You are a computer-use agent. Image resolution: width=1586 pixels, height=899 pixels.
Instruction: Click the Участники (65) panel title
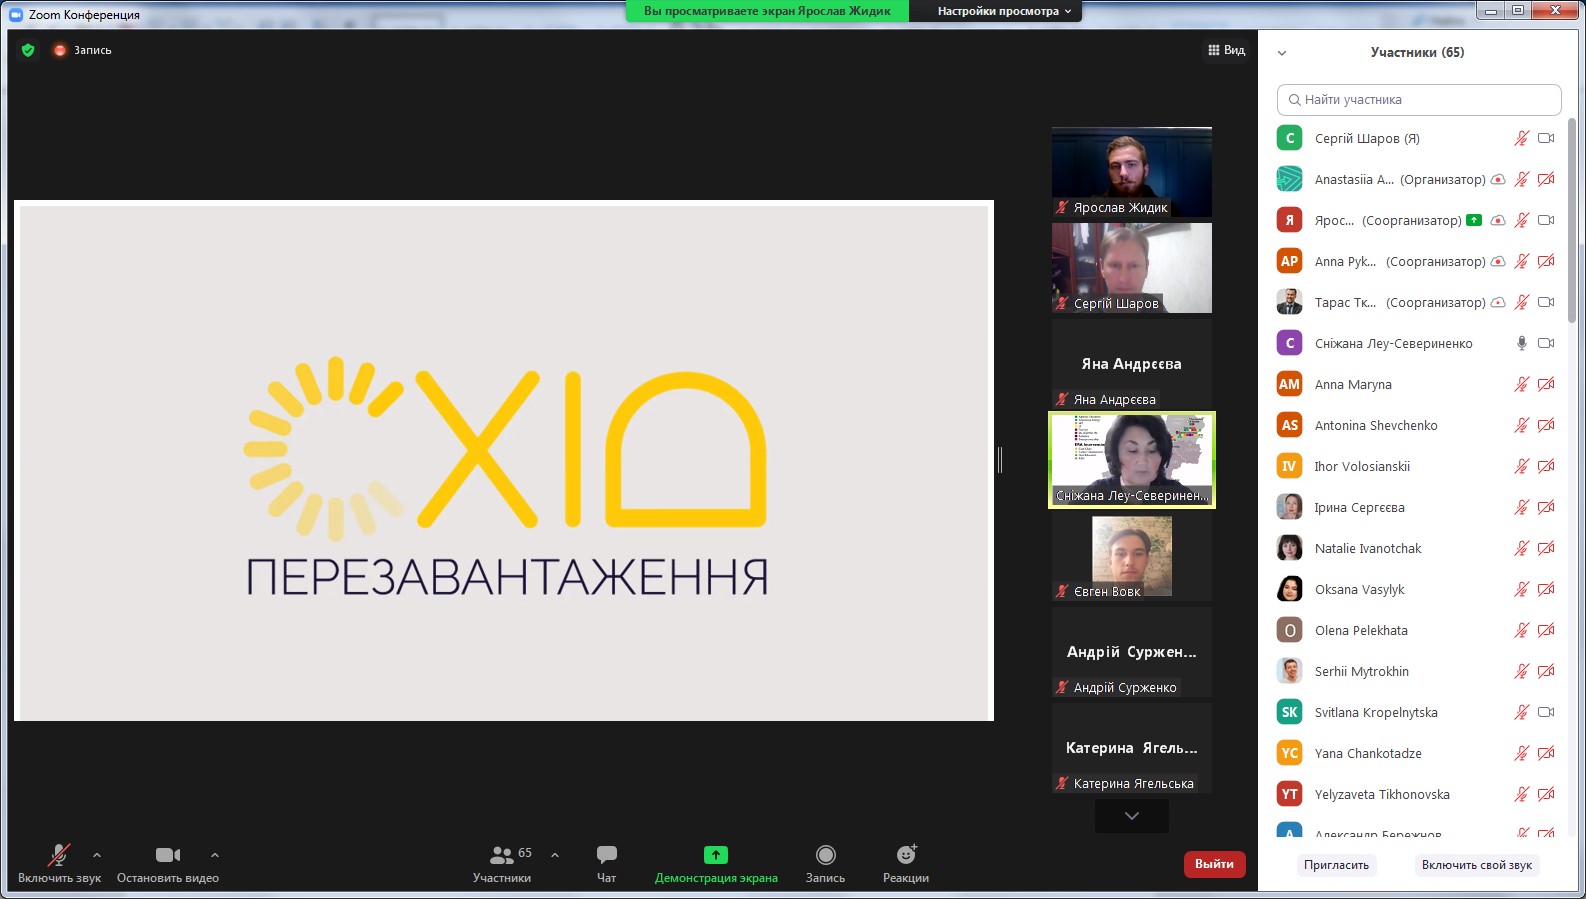pyautogui.click(x=1417, y=52)
